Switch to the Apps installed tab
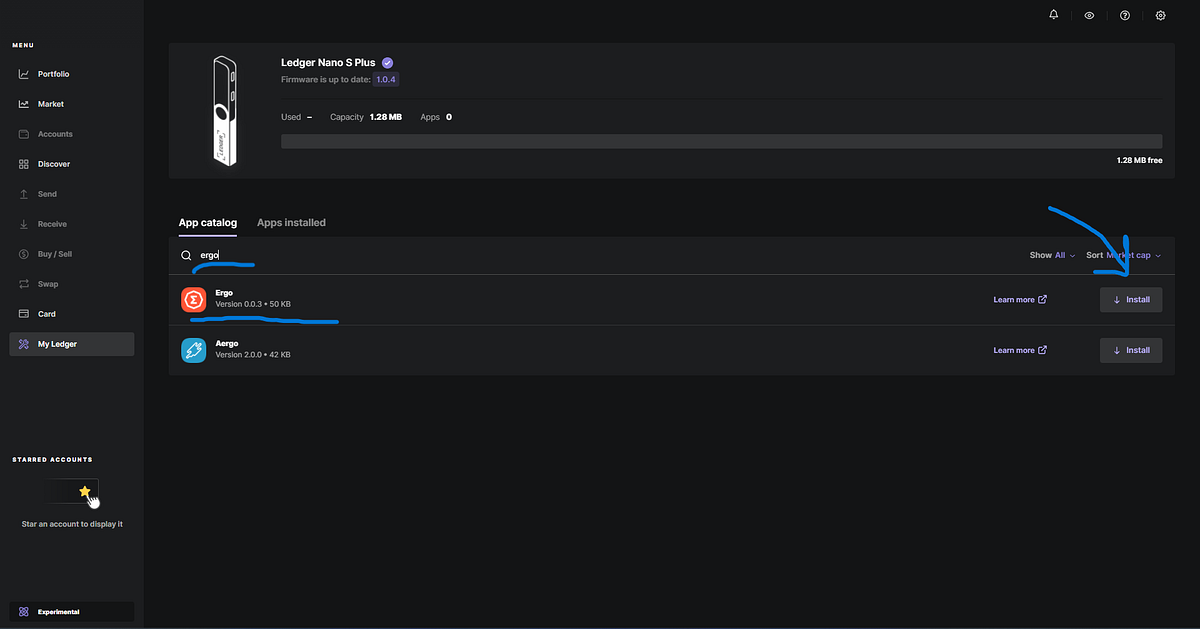This screenshot has width=1200, height=629. tap(291, 222)
